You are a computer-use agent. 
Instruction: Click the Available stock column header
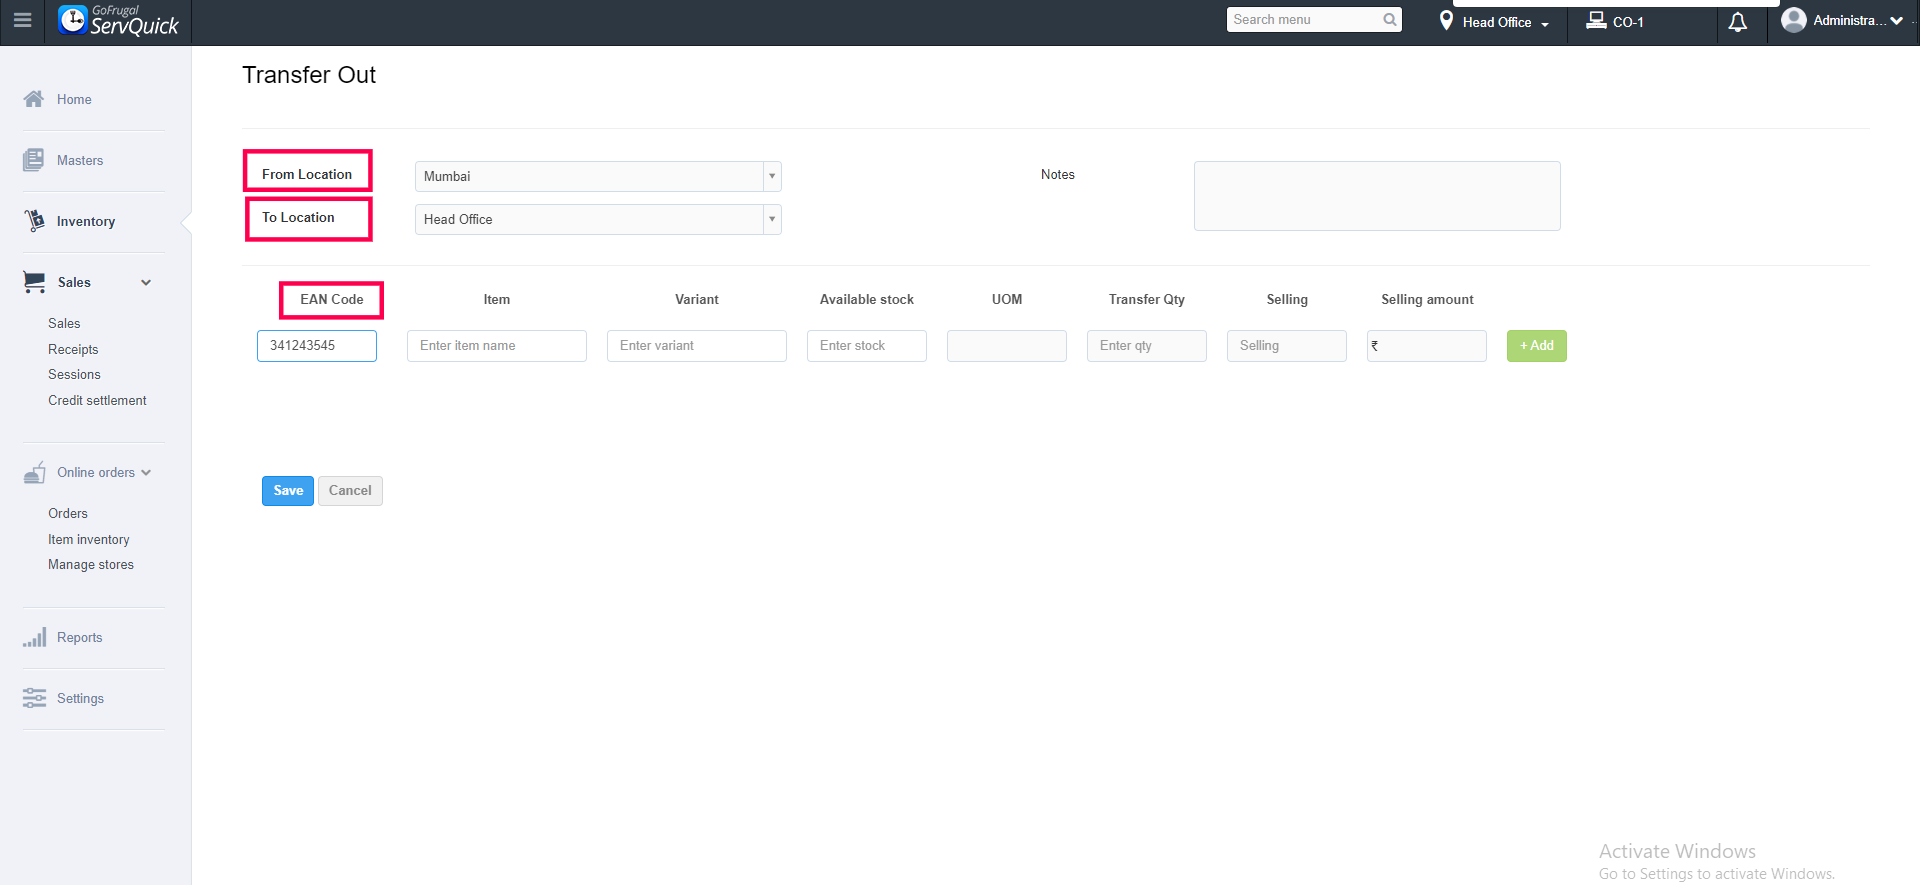pos(867,299)
